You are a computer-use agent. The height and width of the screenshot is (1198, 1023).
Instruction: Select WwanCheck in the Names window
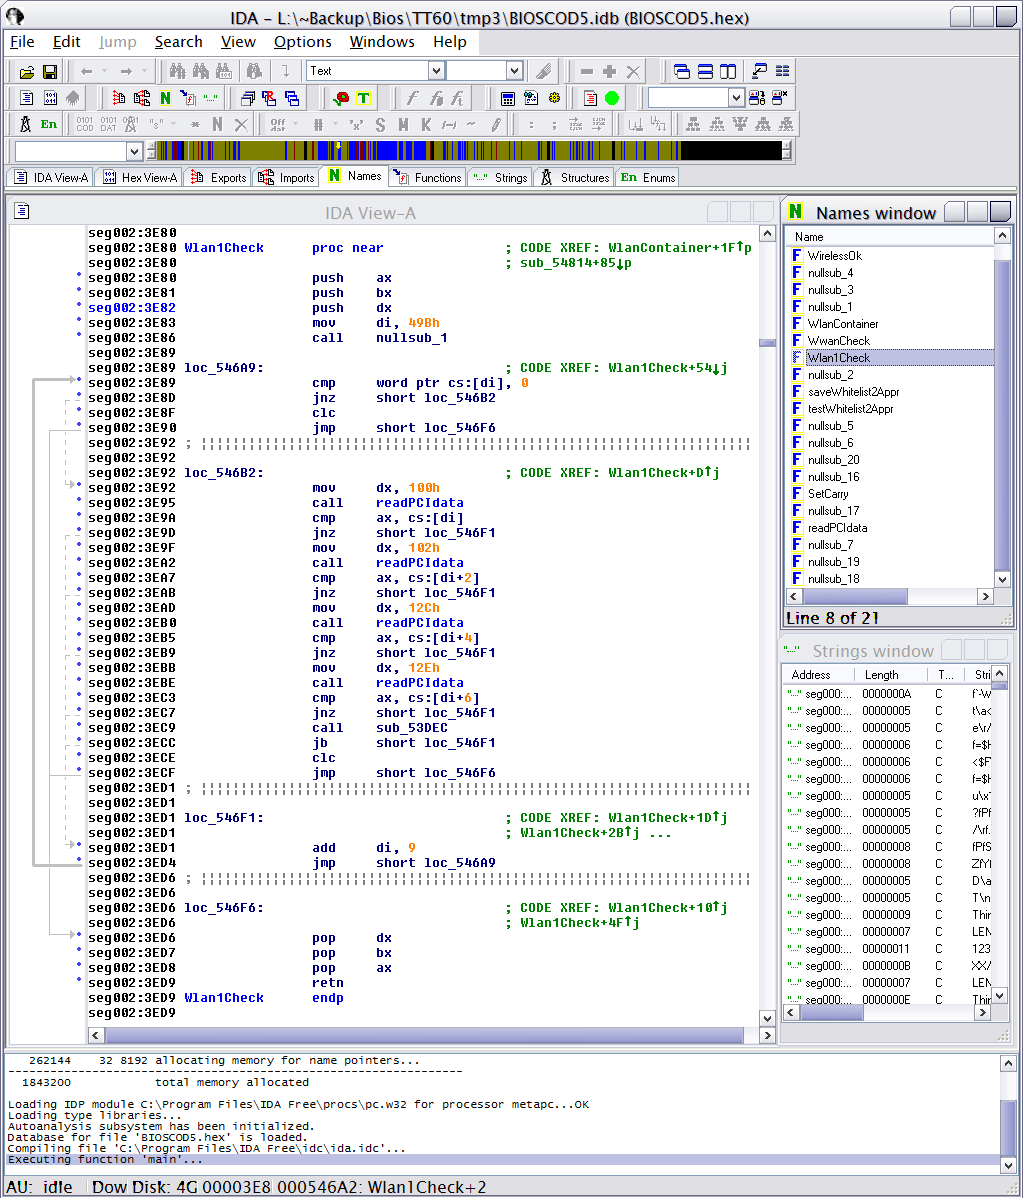[x=839, y=341]
